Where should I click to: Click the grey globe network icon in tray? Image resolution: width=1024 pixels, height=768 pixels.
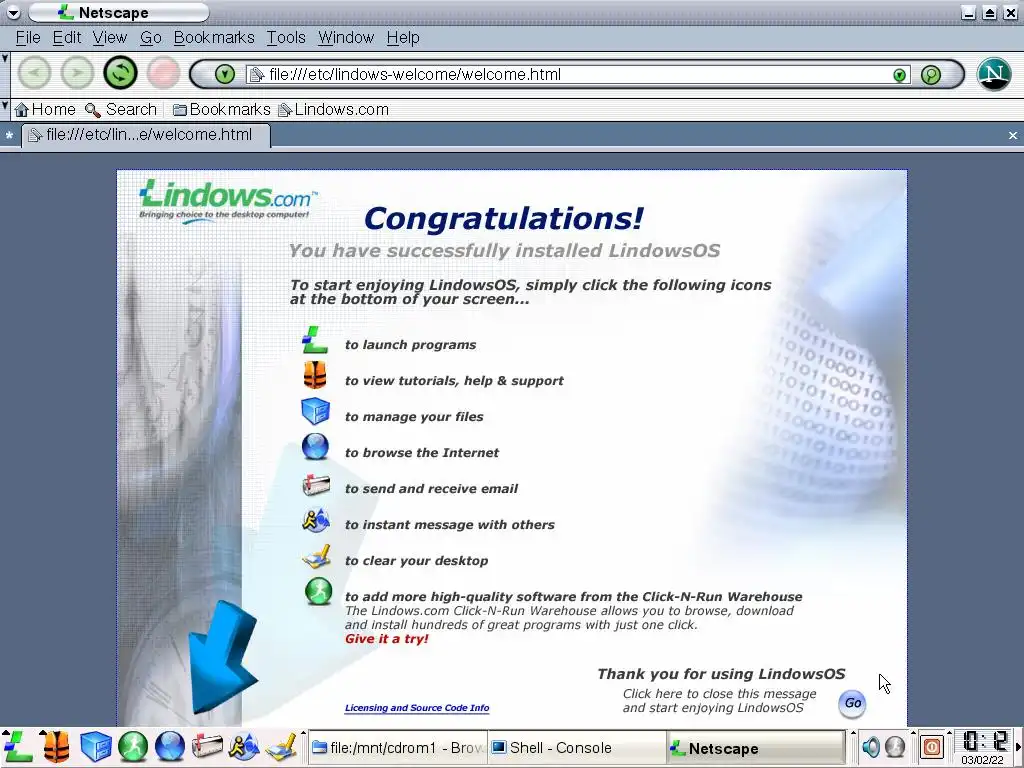895,746
